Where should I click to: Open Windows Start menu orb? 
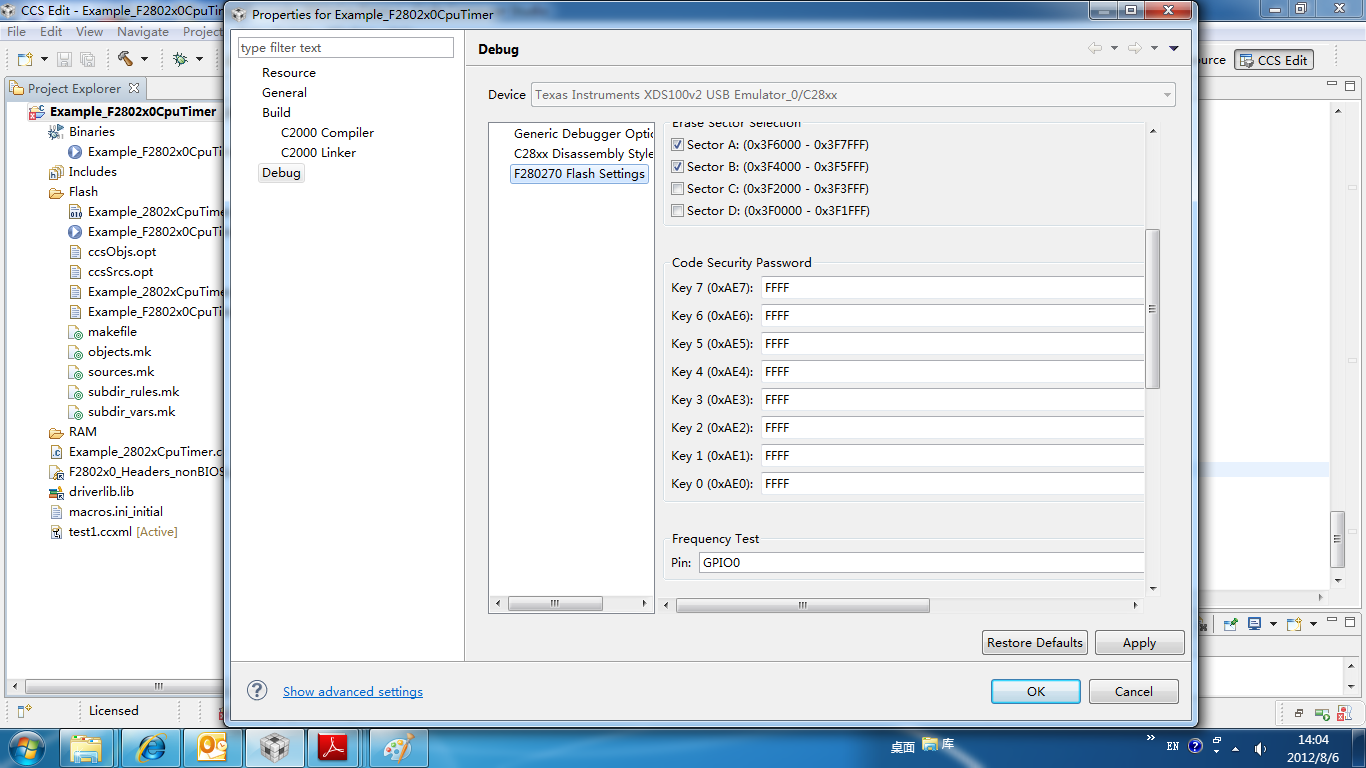click(25, 747)
